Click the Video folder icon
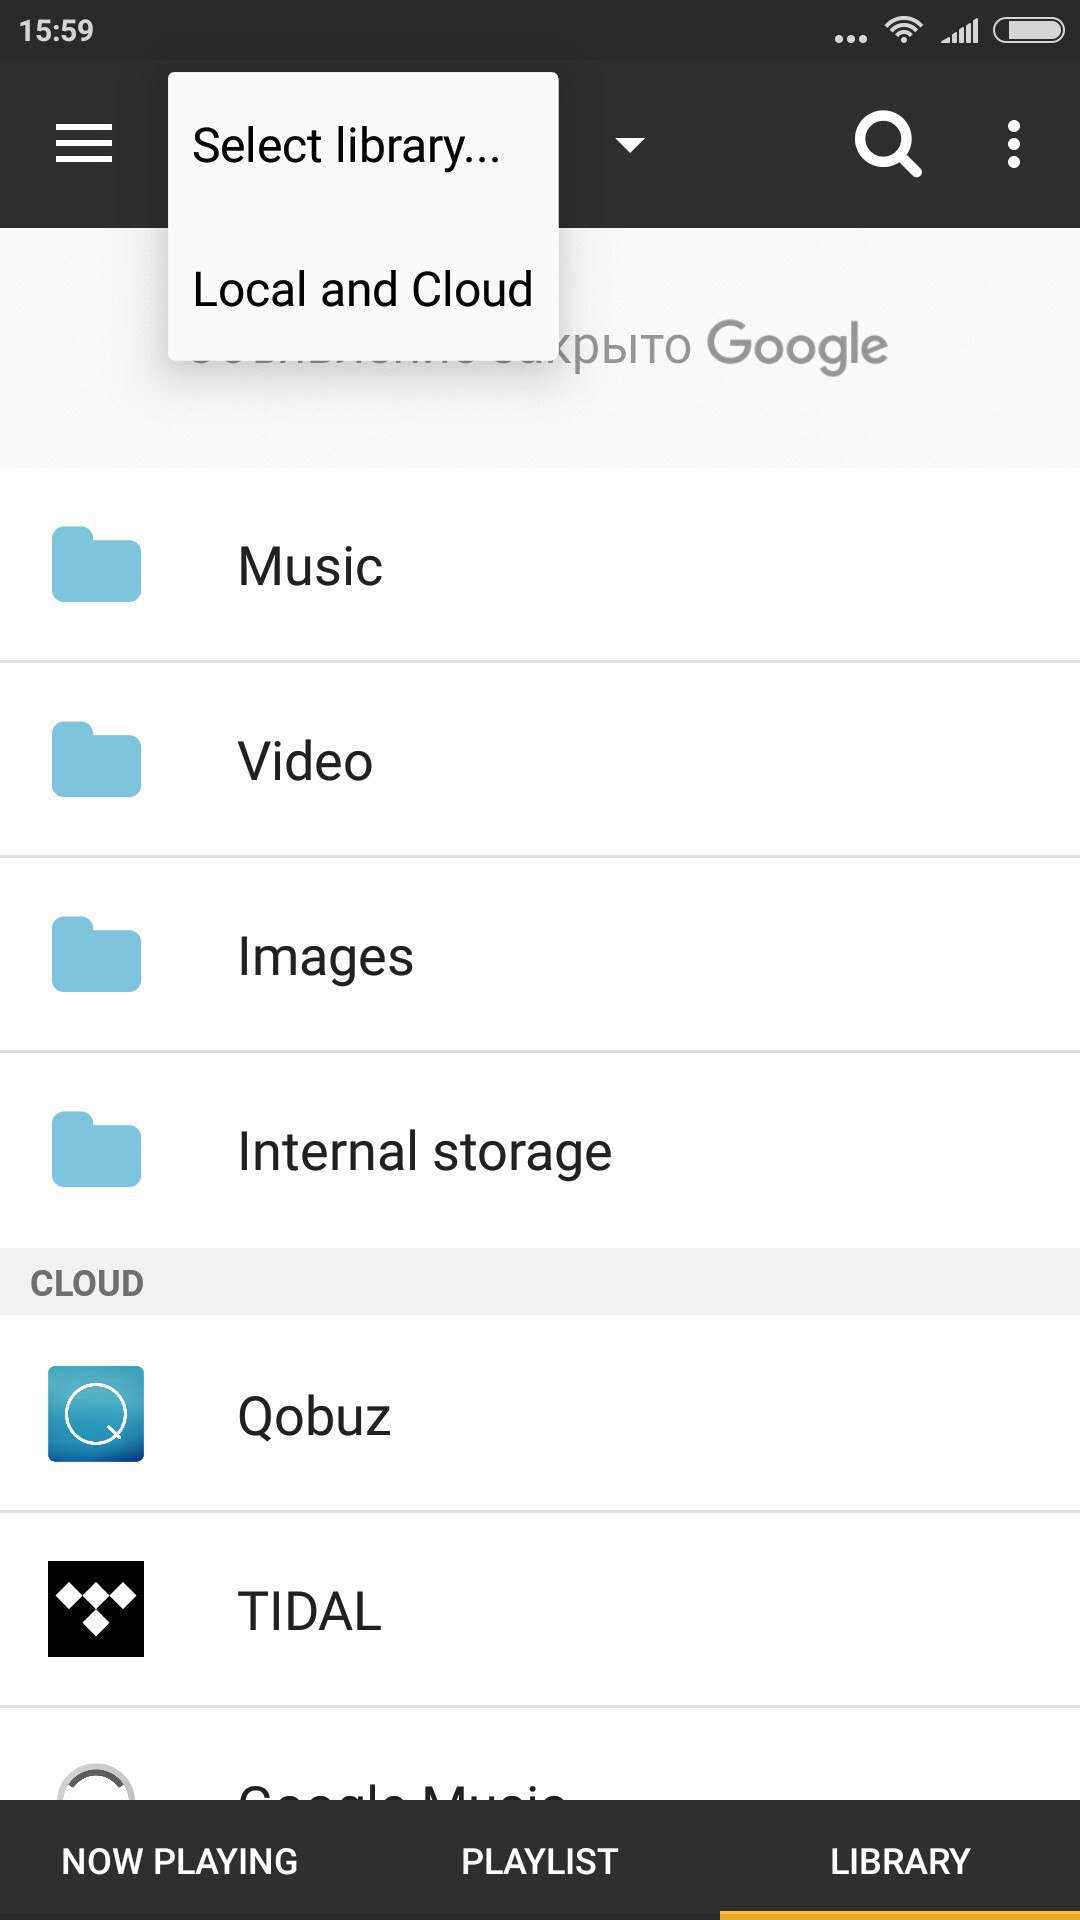The height and width of the screenshot is (1920, 1080). tap(96, 760)
